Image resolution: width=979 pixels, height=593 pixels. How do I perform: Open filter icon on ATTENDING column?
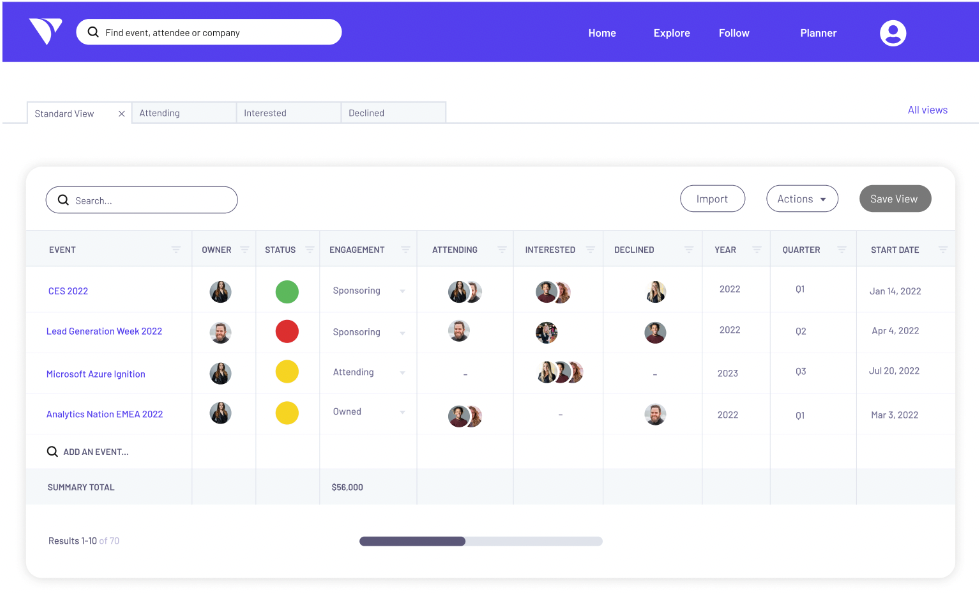point(502,249)
